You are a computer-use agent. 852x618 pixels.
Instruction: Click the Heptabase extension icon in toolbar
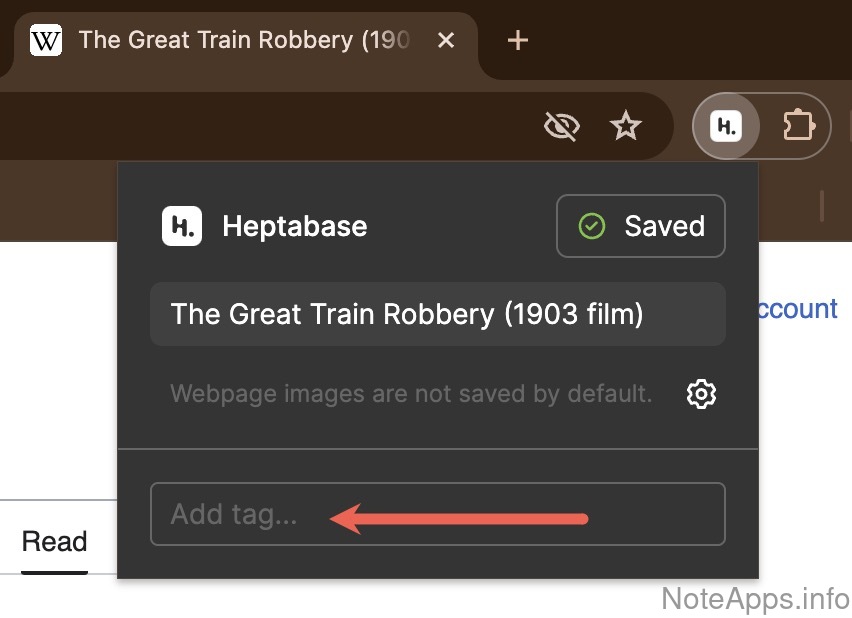tap(726, 126)
